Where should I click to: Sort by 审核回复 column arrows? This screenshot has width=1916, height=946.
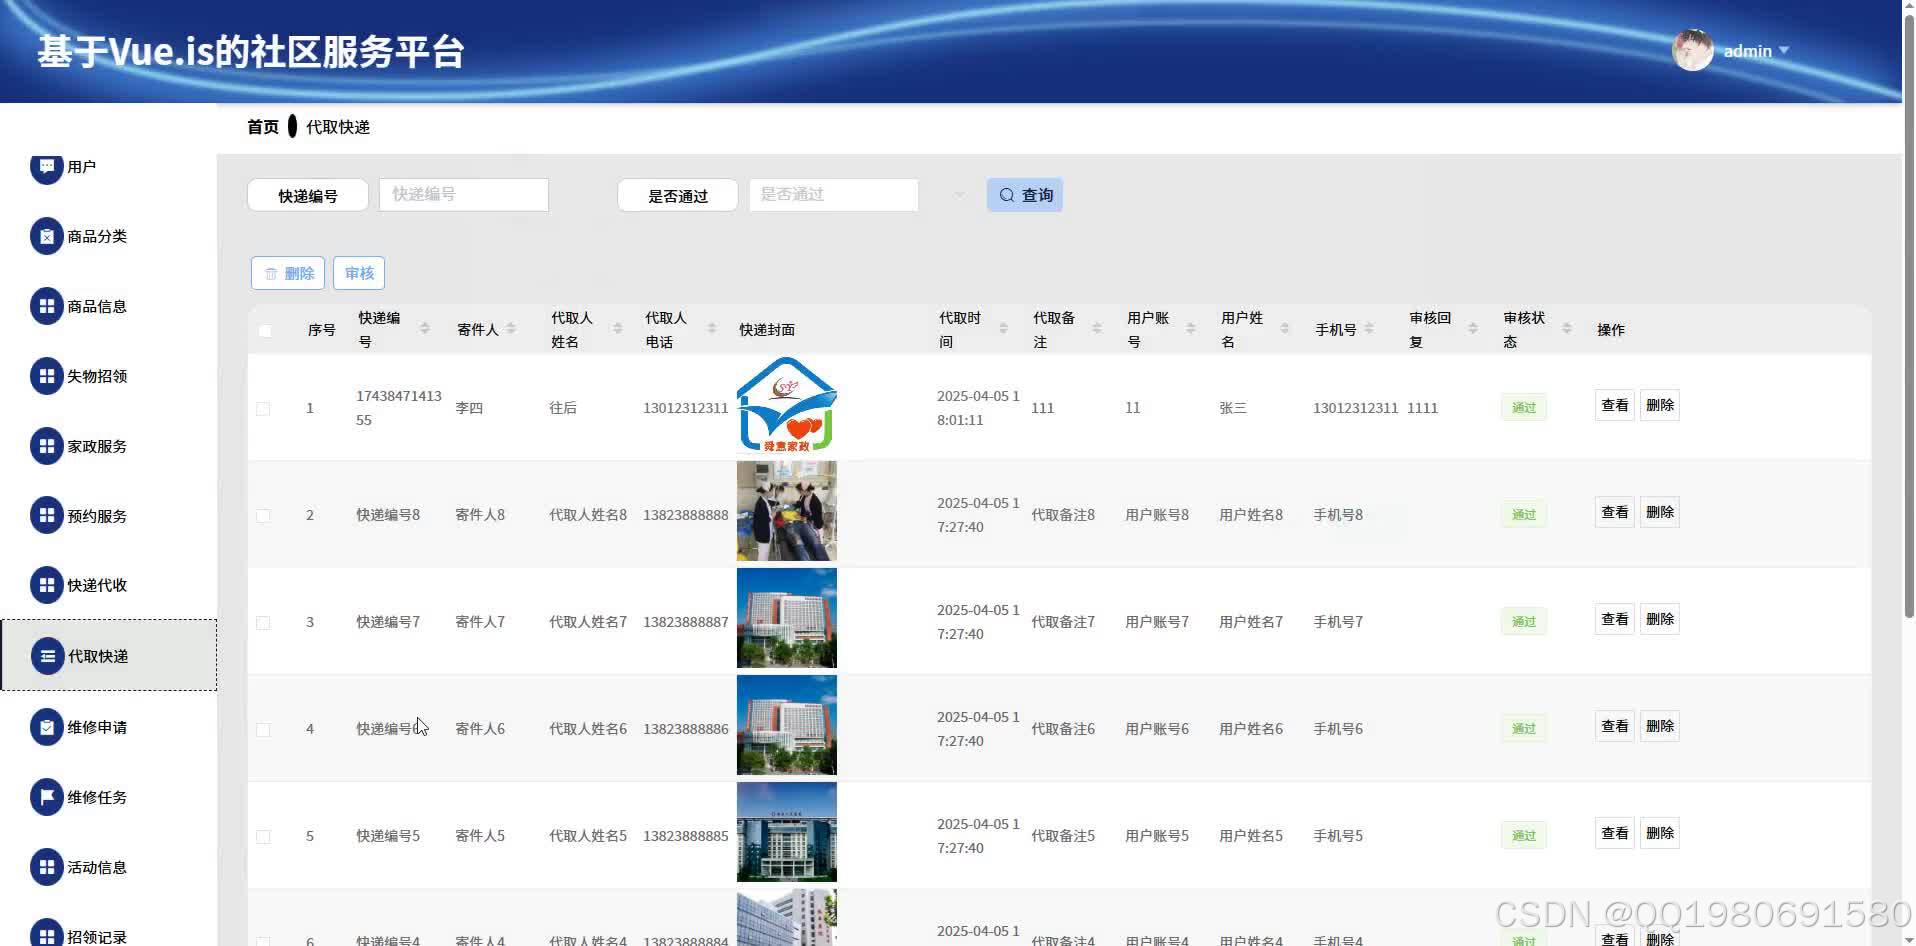[1473, 328]
